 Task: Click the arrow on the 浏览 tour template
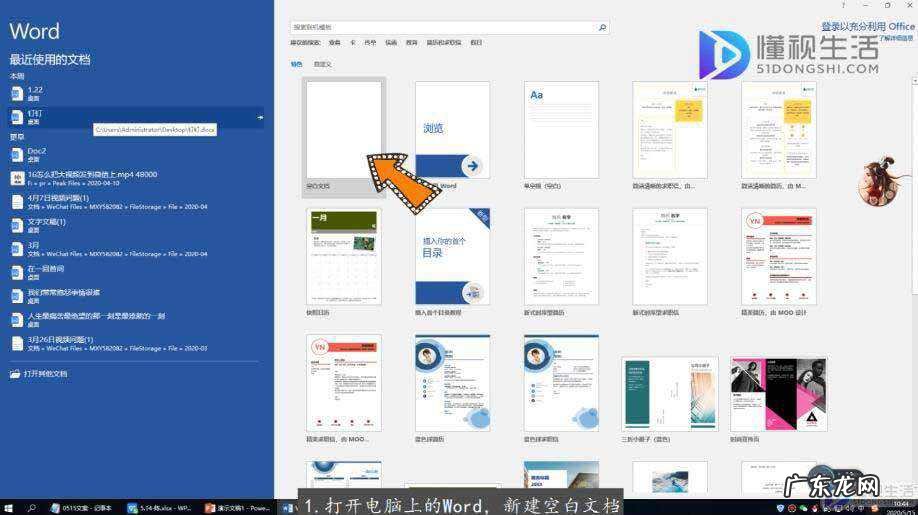[x=472, y=166]
